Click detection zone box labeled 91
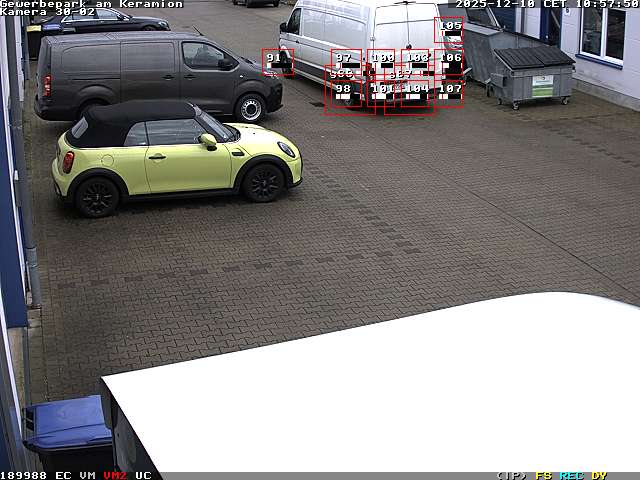The height and width of the screenshot is (480, 640). (x=277, y=62)
